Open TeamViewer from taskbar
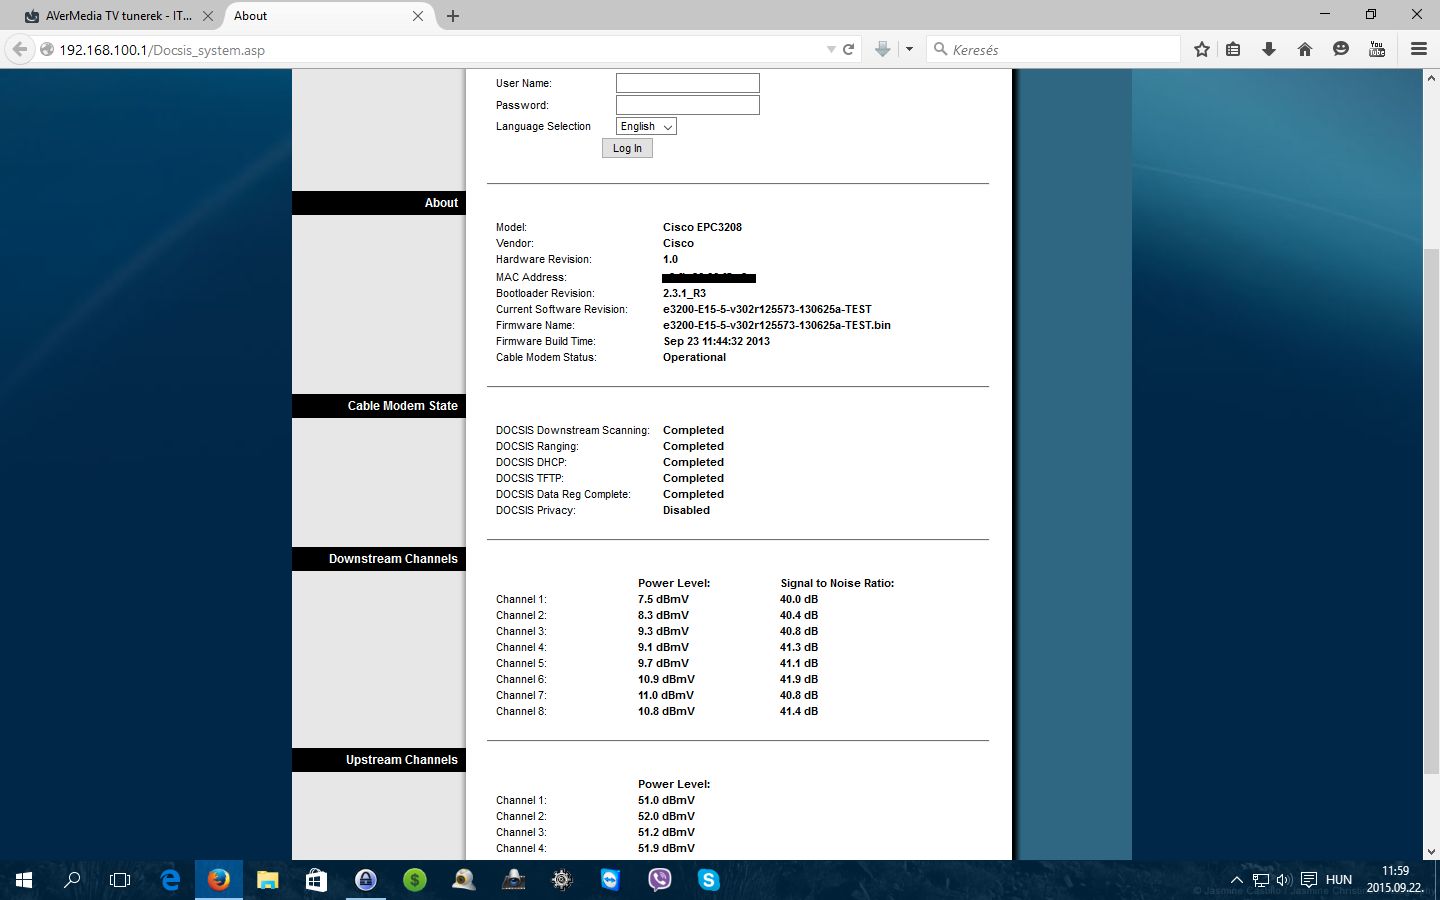Screen dimensions: 1440x900 [610, 880]
